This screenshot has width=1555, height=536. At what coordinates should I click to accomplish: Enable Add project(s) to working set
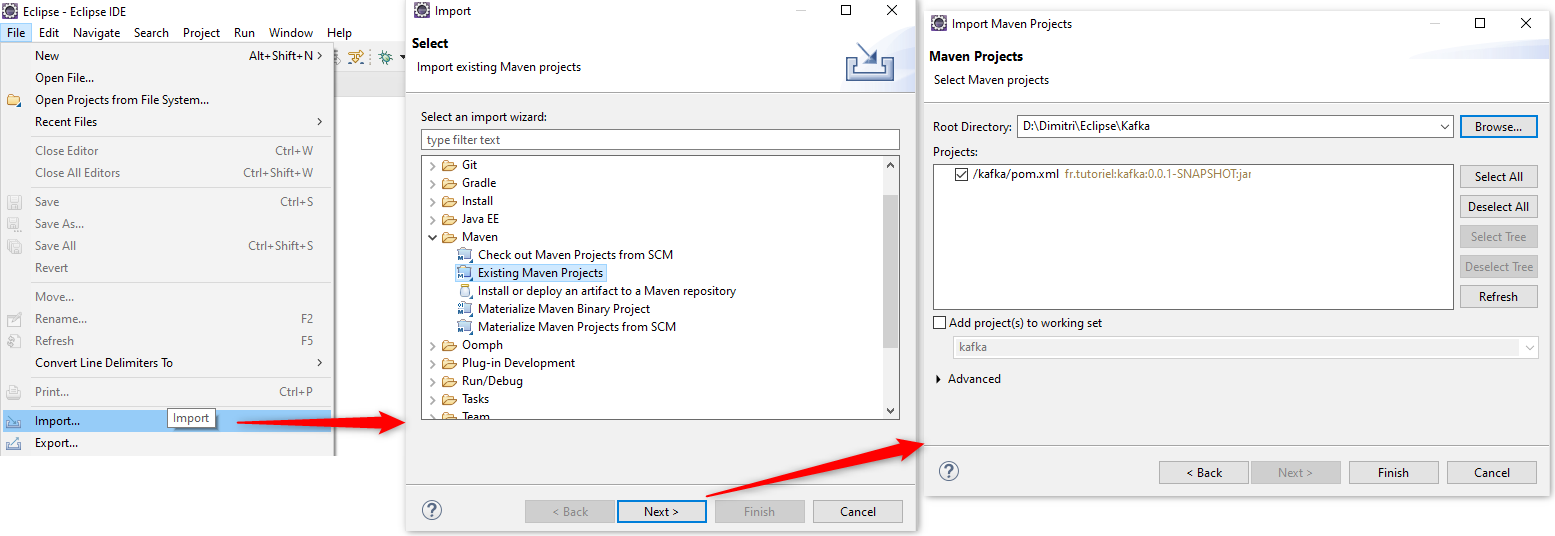[x=939, y=323]
